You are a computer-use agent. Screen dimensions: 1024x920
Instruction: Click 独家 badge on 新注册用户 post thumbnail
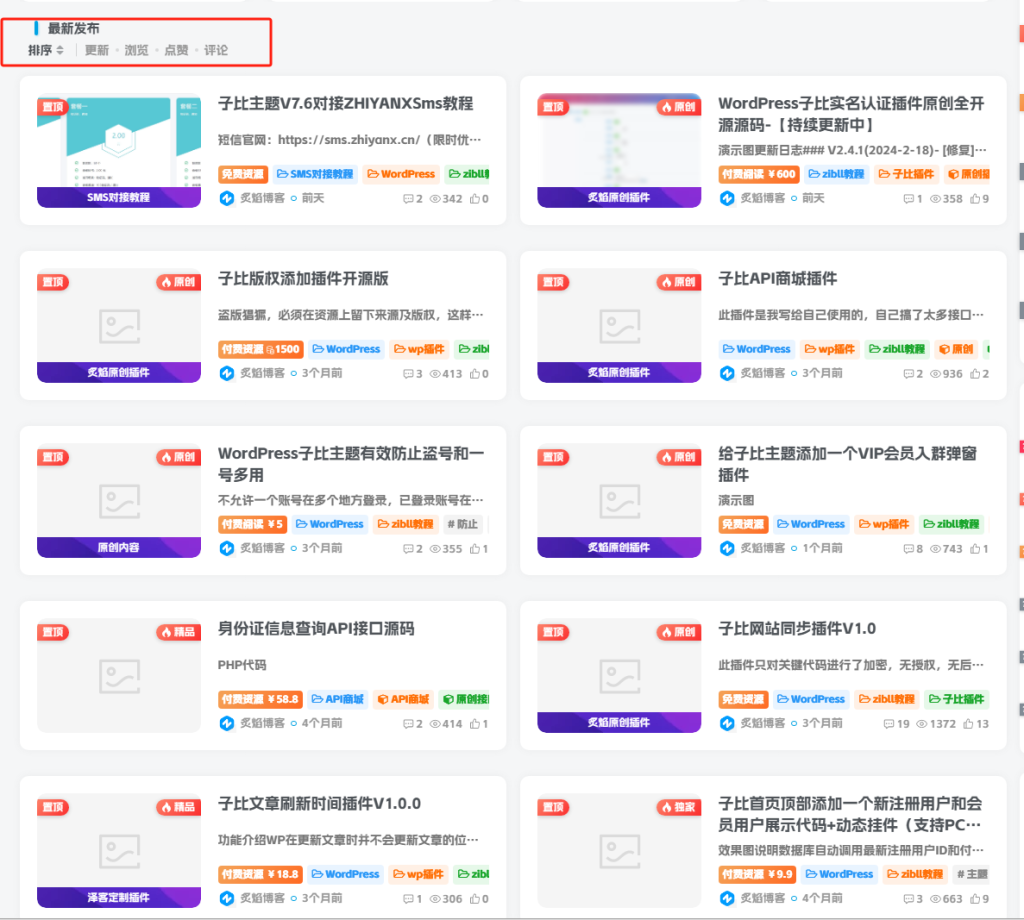(679, 807)
